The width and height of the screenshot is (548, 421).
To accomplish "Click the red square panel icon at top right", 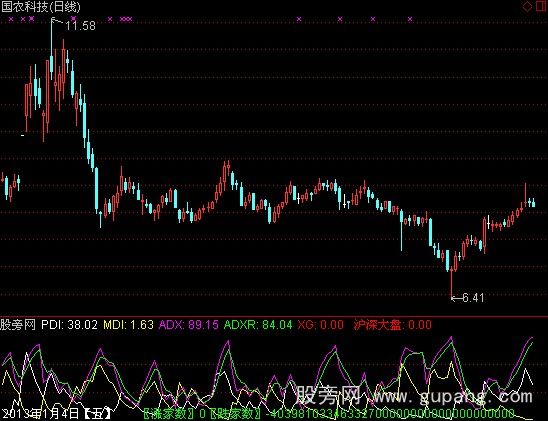I will (542, 6).
